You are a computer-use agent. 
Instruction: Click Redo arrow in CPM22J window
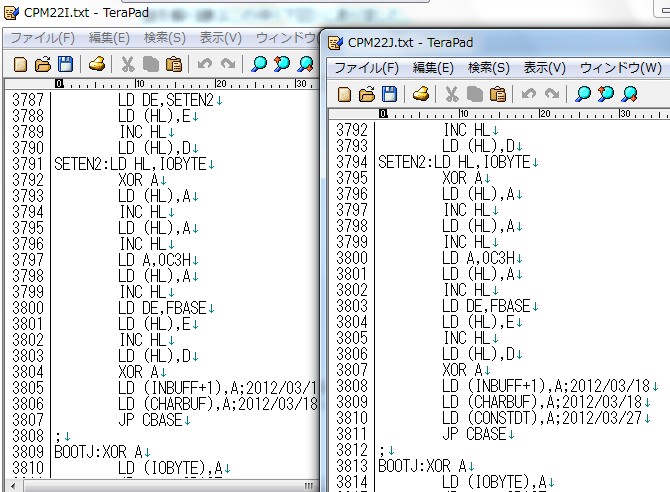[552, 94]
